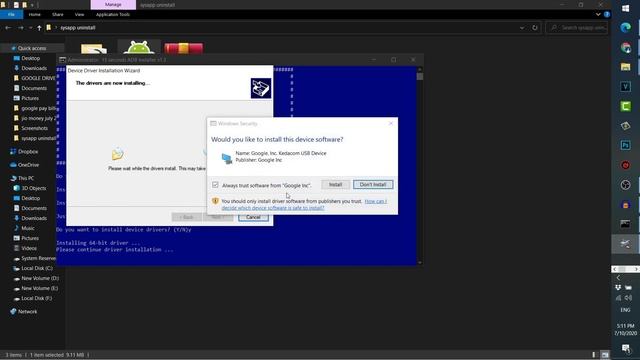The width and height of the screenshot is (640, 360).
Task: Open the how to decide safe software link
Action: point(304,204)
